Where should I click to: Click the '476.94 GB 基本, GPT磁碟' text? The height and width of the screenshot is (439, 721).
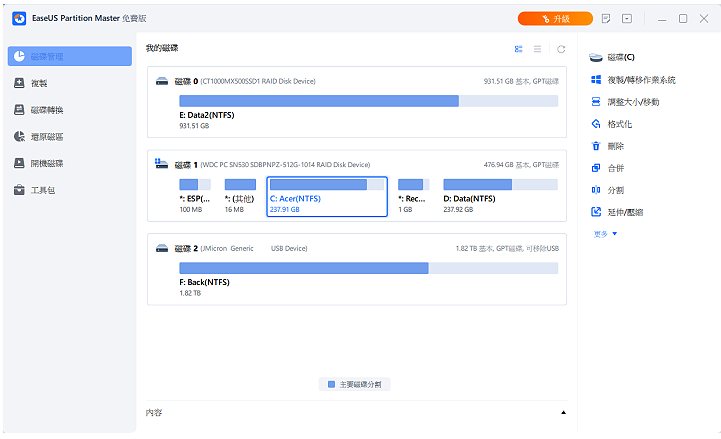[521, 165]
